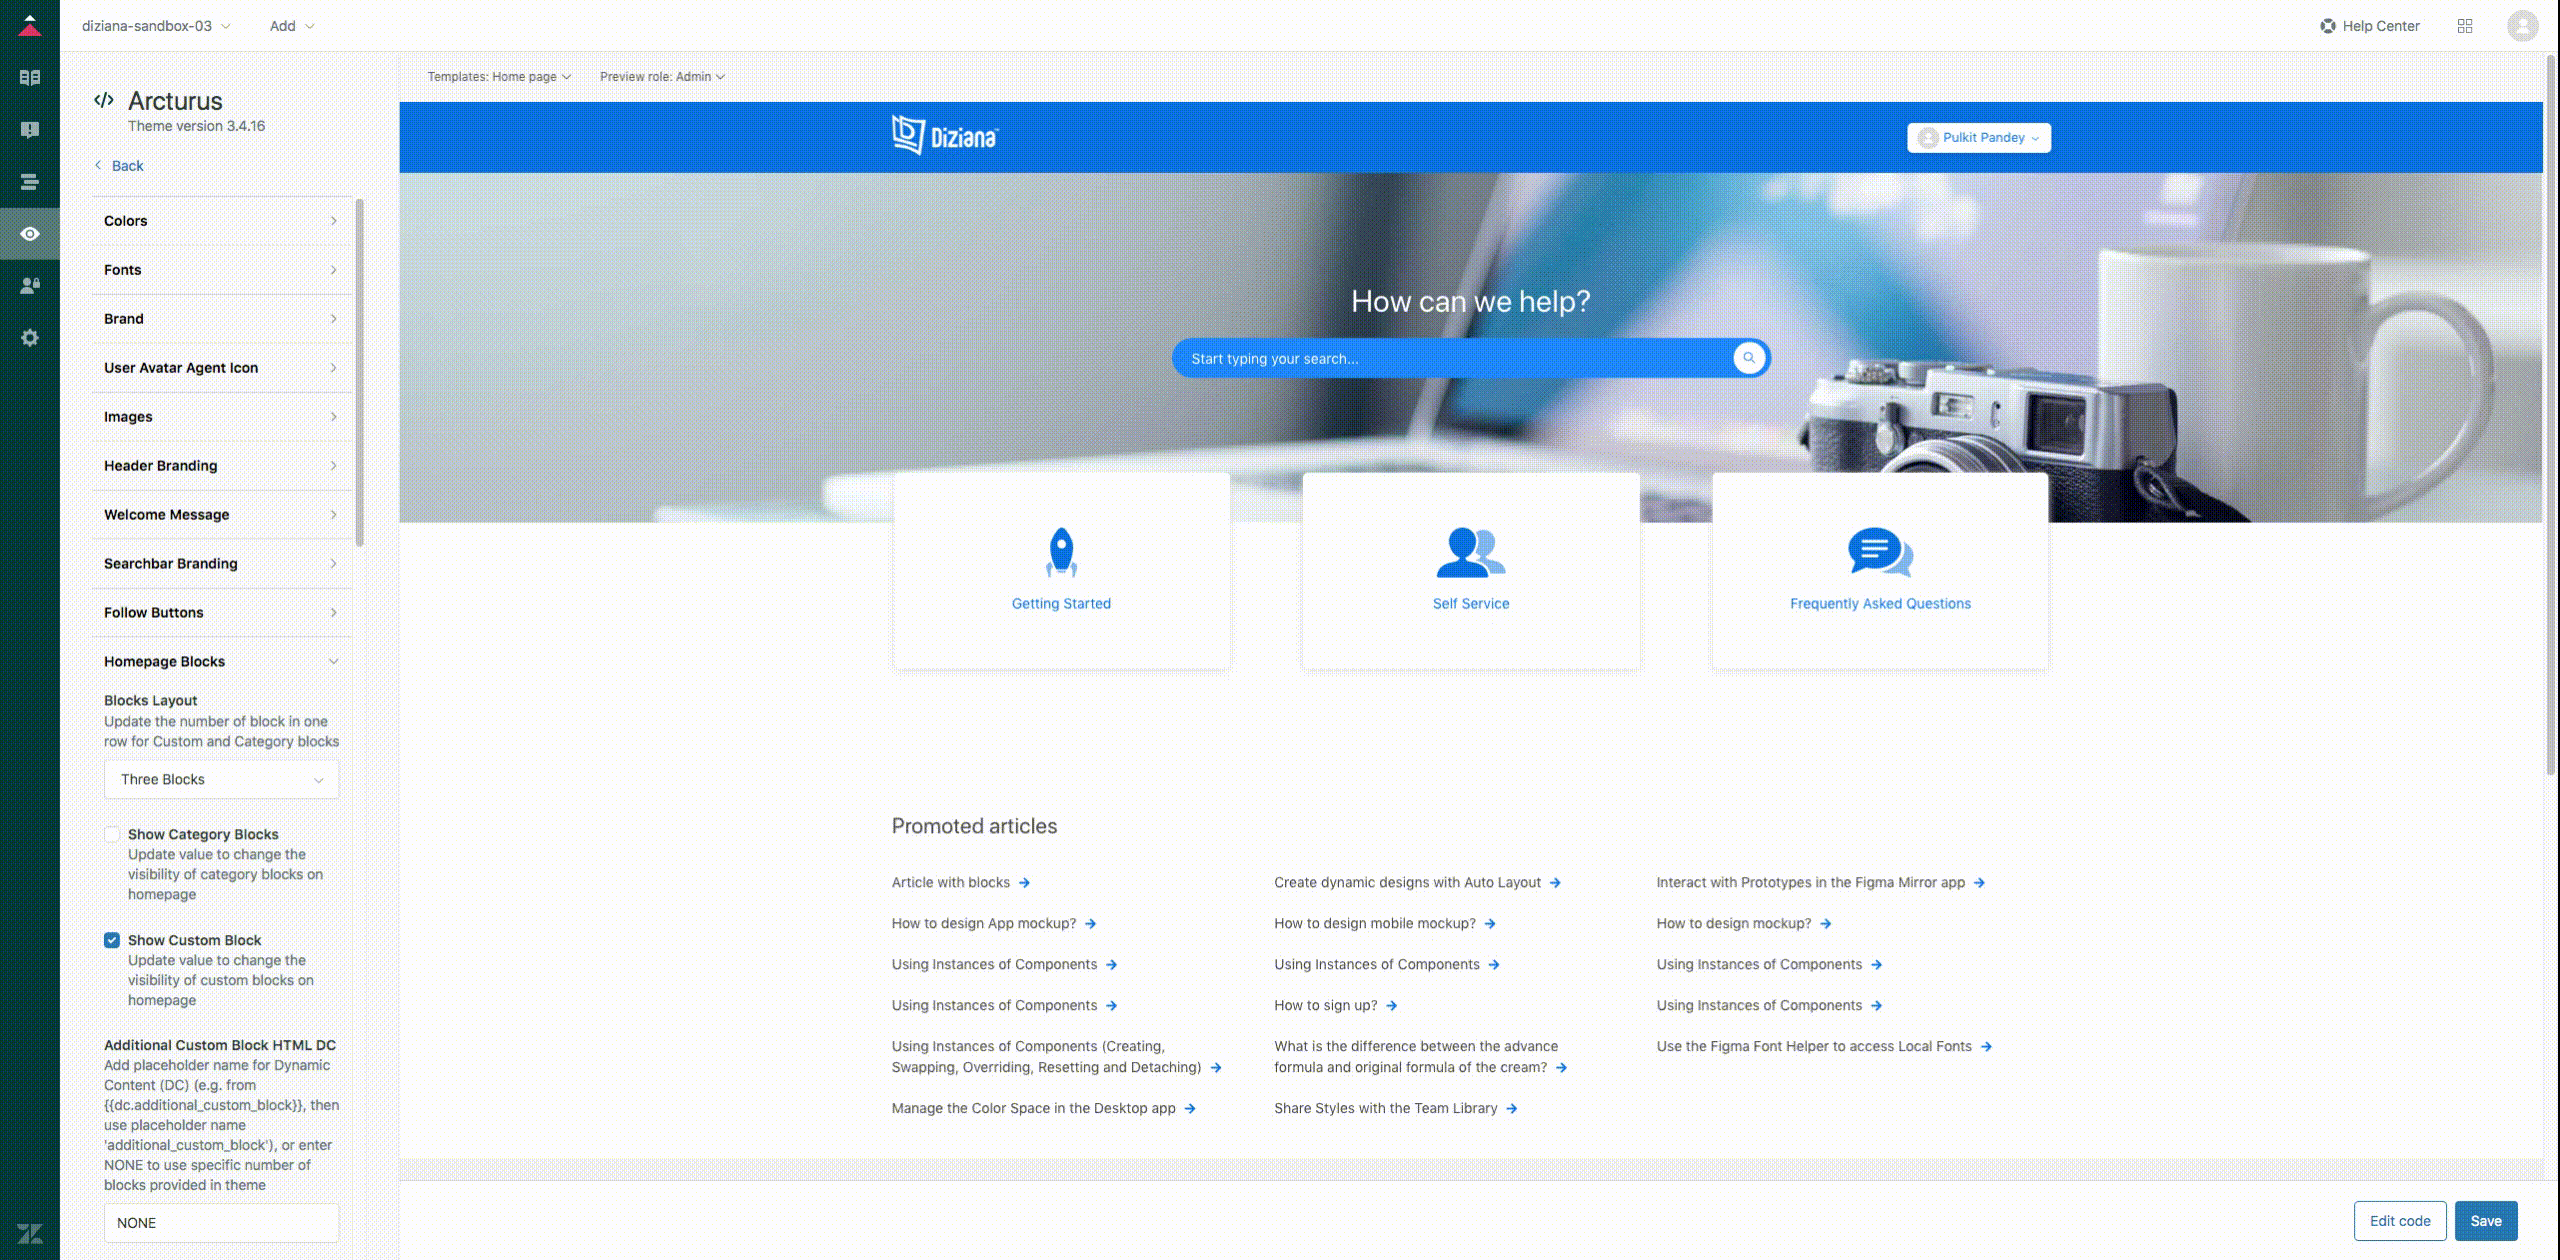Click the red home logo at top left
This screenshot has width=2560, height=1260.
pos(30,26)
